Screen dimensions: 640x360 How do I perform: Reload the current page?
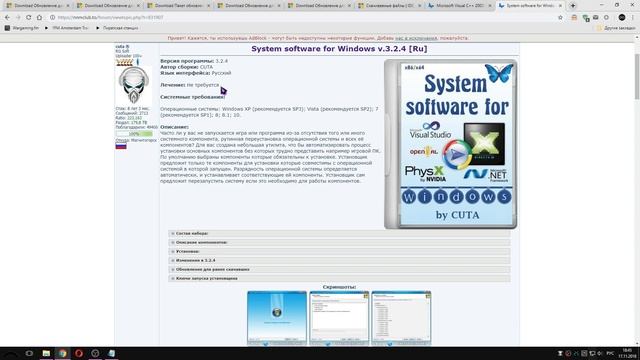click(x=29, y=18)
